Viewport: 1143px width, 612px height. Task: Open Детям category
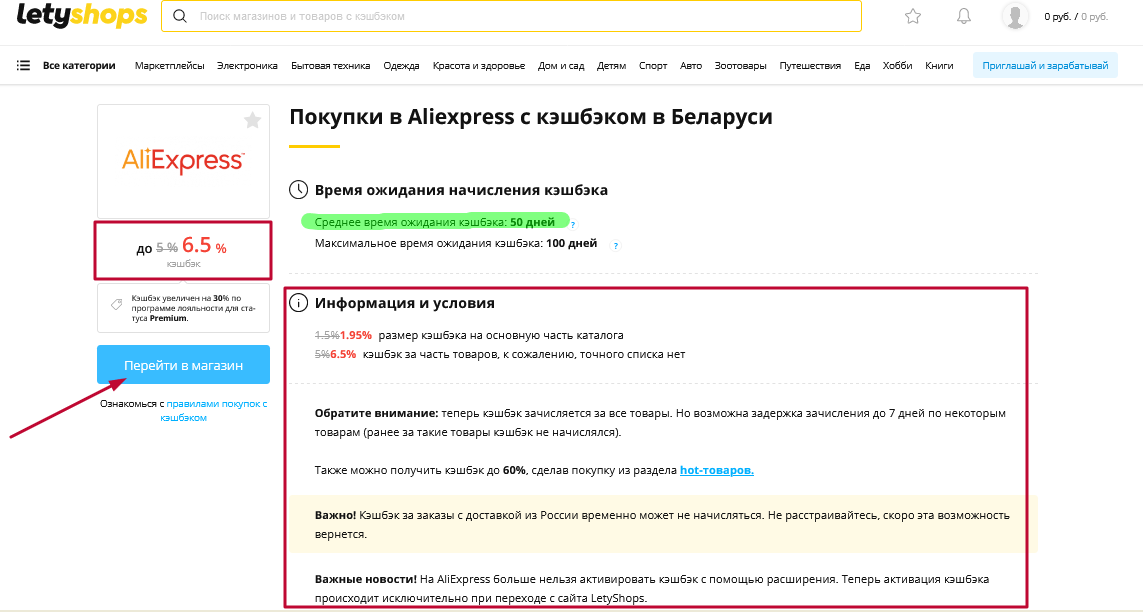tap(611, 66)
